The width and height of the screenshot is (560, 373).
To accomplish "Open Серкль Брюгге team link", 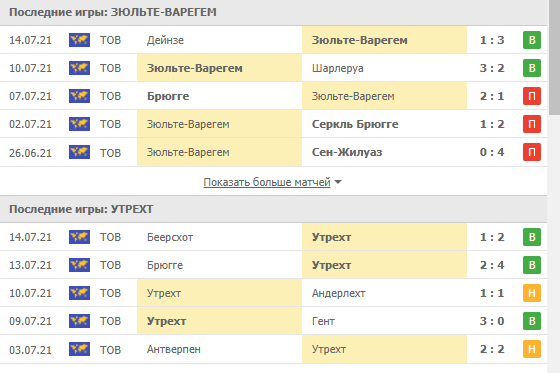I will pyautogui.click(x=355, y=124).
